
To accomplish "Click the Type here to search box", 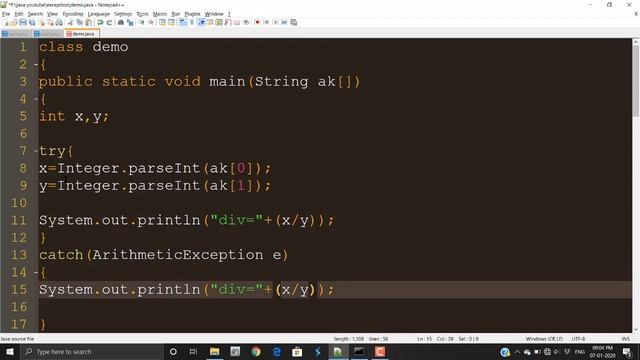I will 92,351.
